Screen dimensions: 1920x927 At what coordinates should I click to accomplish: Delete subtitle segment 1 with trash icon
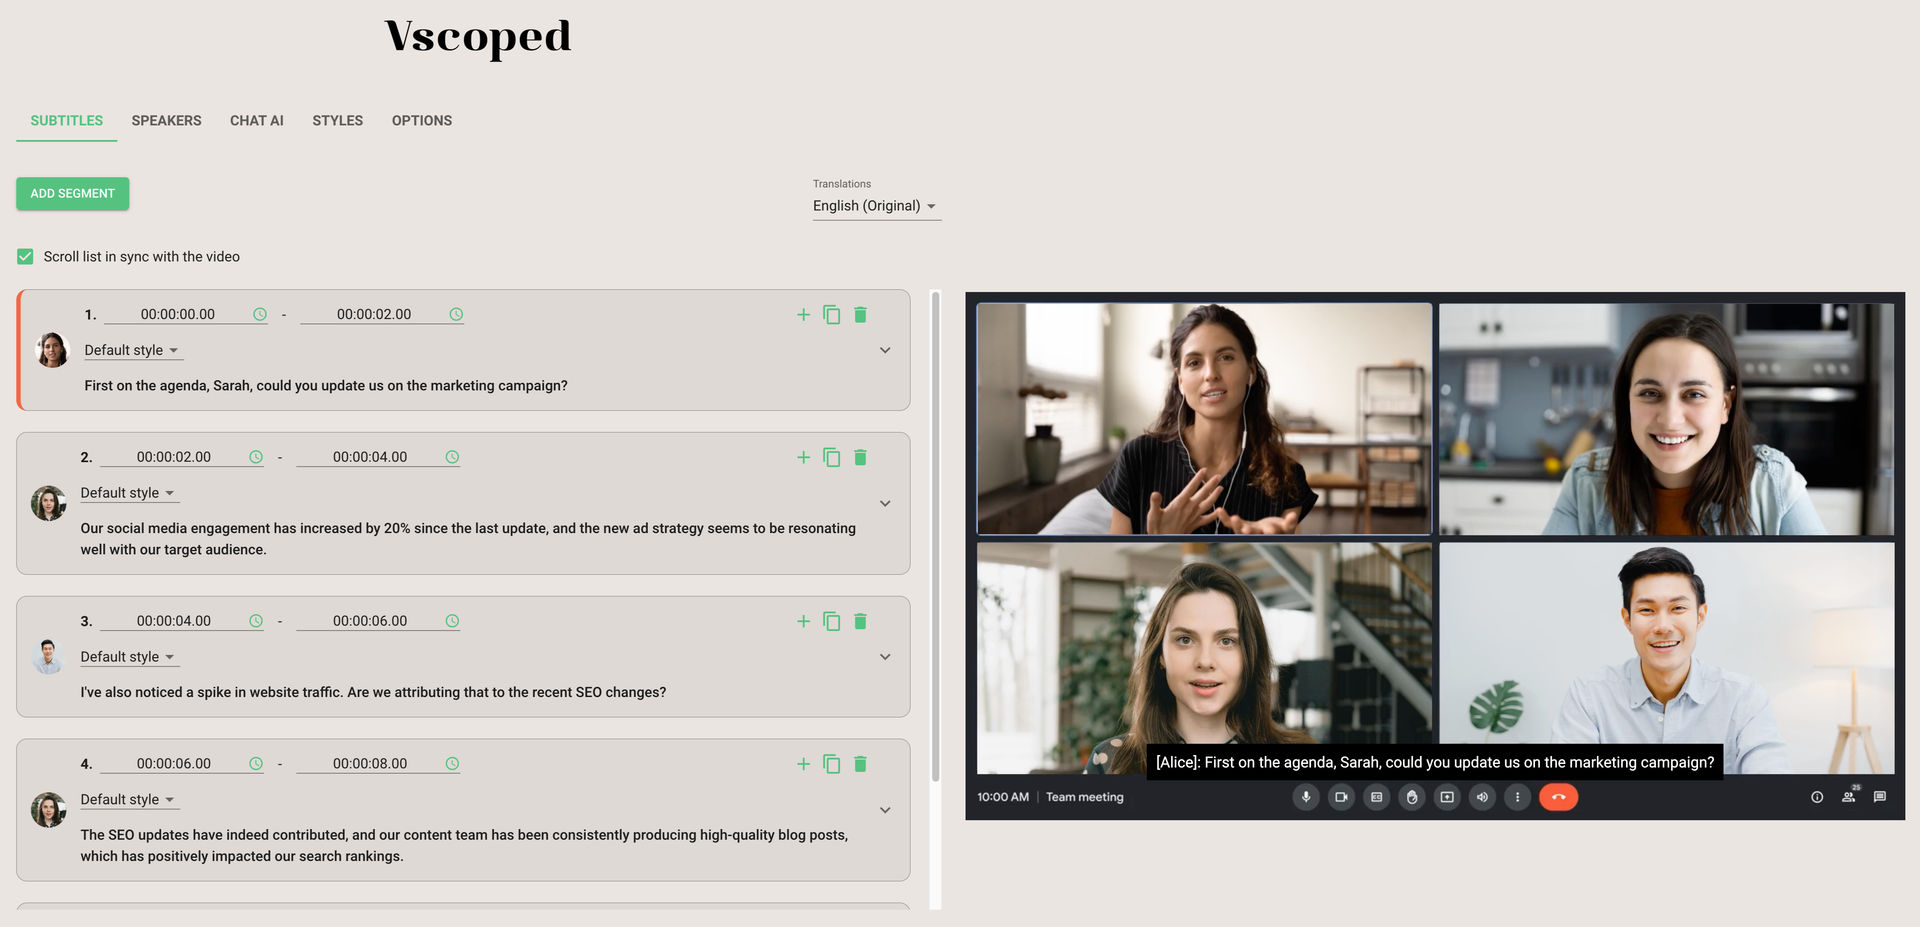pos(860,315)
